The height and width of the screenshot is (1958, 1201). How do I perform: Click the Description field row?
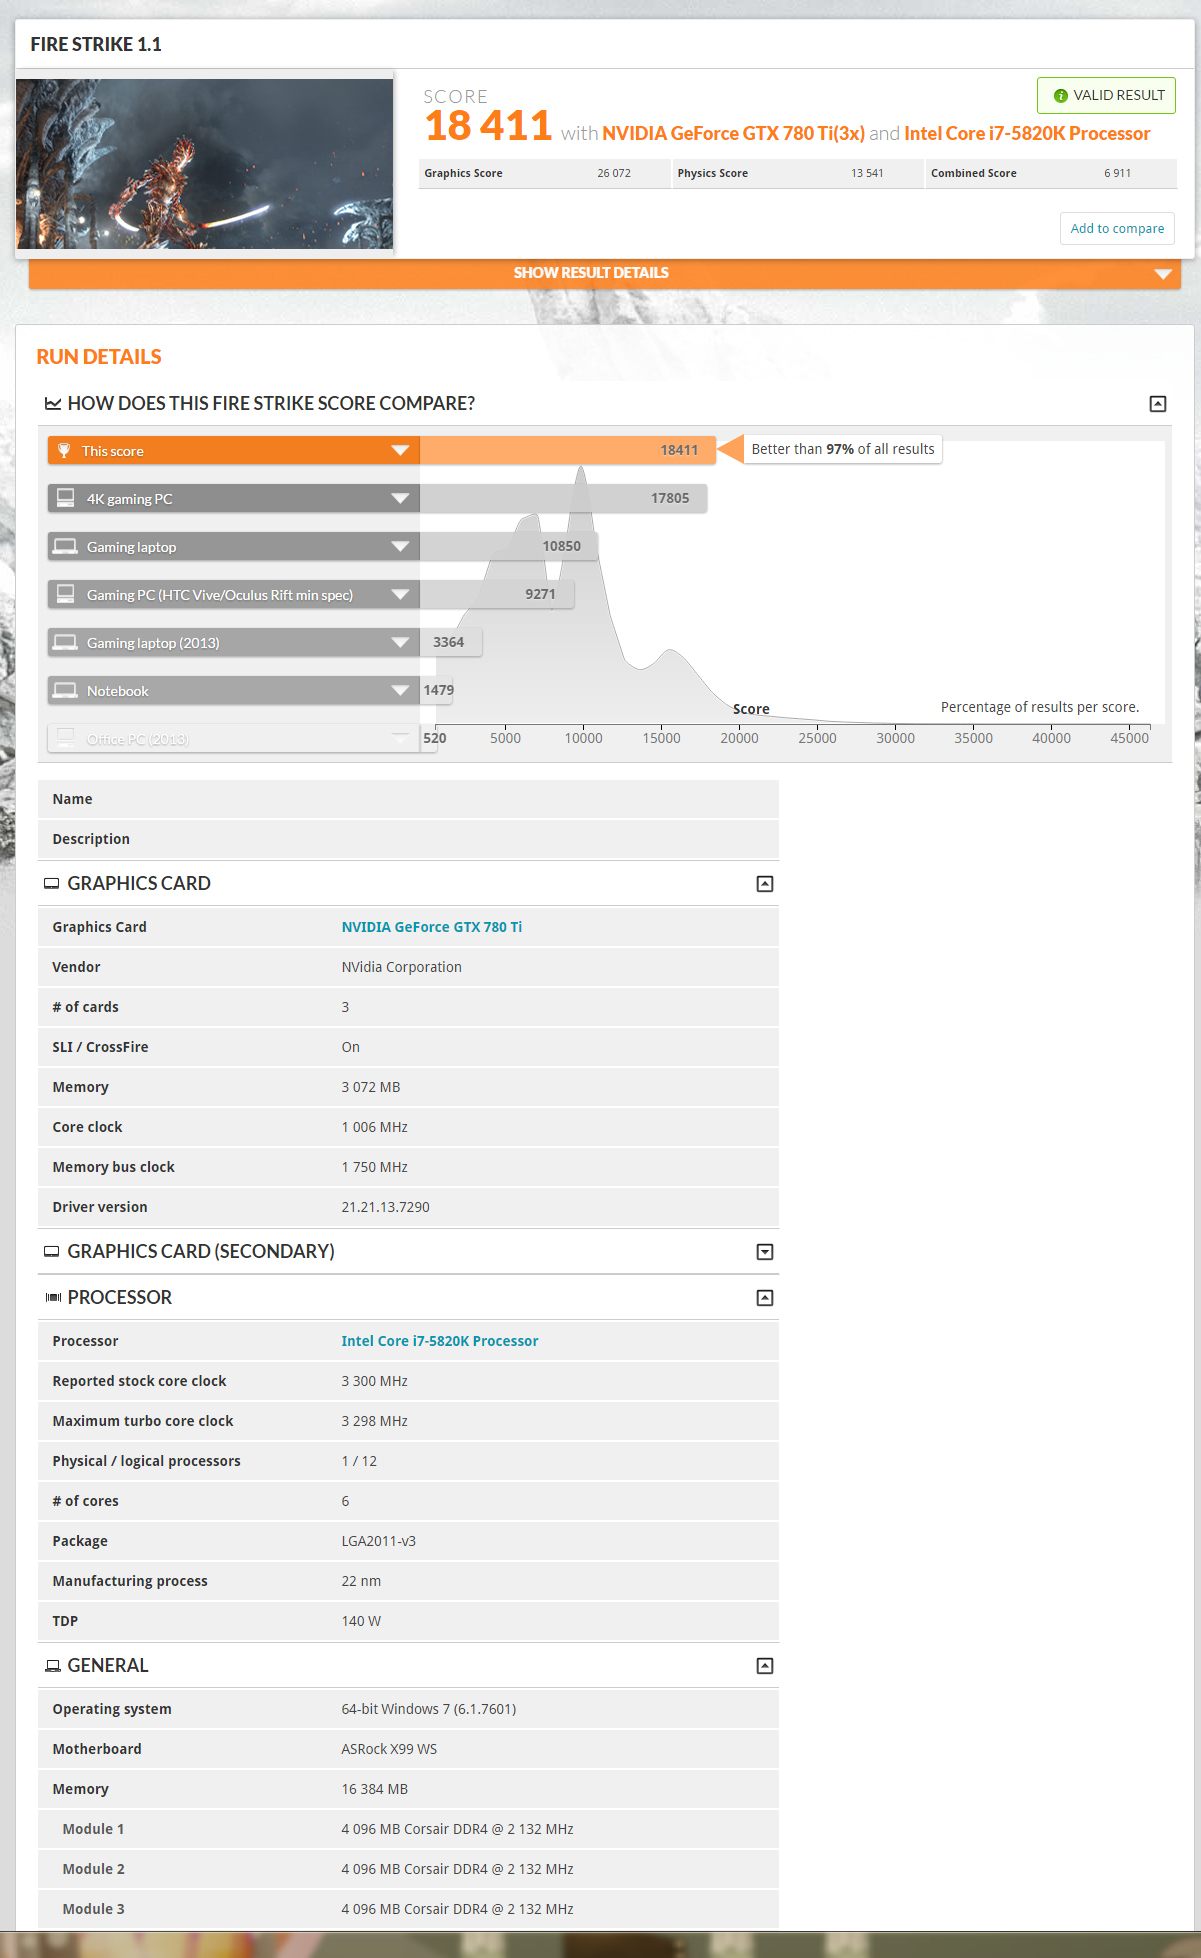click(408, 839)
